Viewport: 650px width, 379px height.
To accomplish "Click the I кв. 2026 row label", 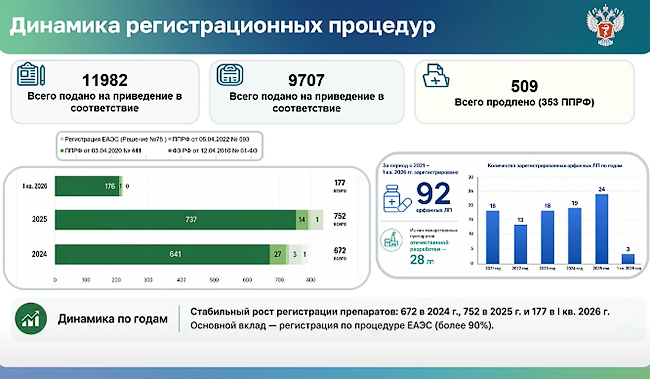I will click(x=35, y=186).
